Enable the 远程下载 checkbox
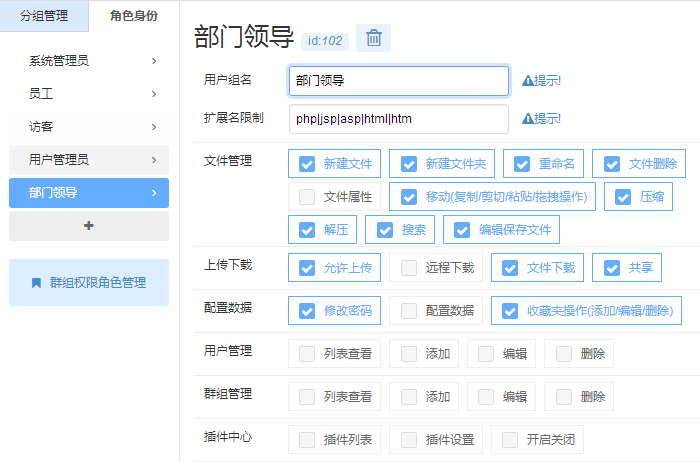The image size is (700, 462). [408, 268]
